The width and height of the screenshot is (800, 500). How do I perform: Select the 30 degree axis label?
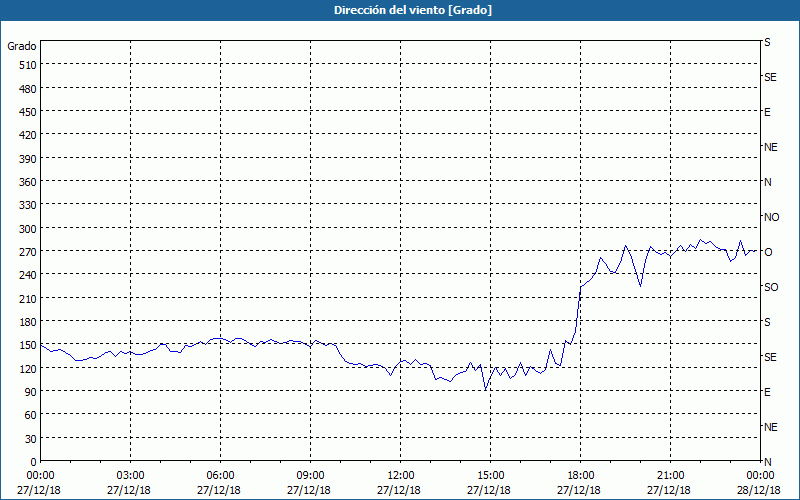[x=31, y=439]
